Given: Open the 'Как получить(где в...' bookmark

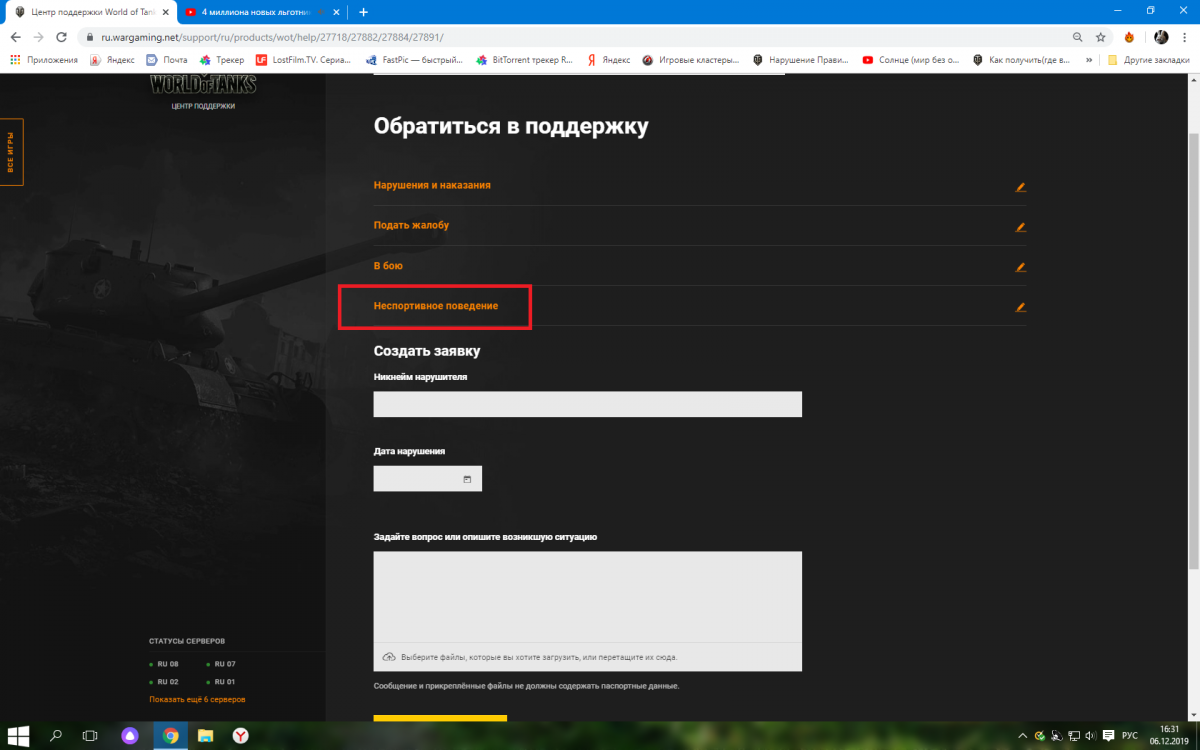Looking at the screenshot, I should pos(1021,60).
